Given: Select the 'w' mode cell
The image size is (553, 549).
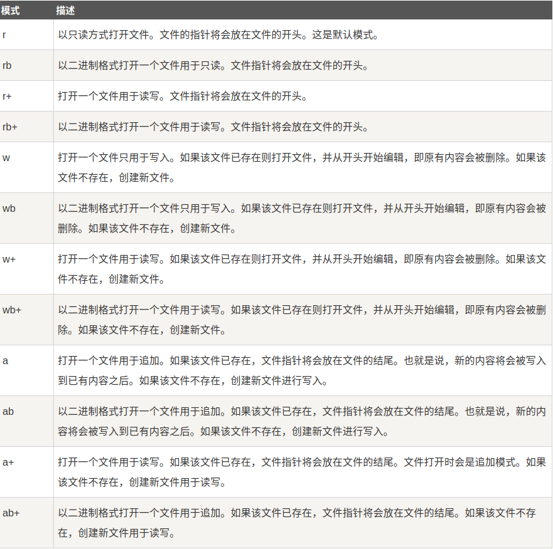Looking at the screenshot, I should [x=26, y=167].
